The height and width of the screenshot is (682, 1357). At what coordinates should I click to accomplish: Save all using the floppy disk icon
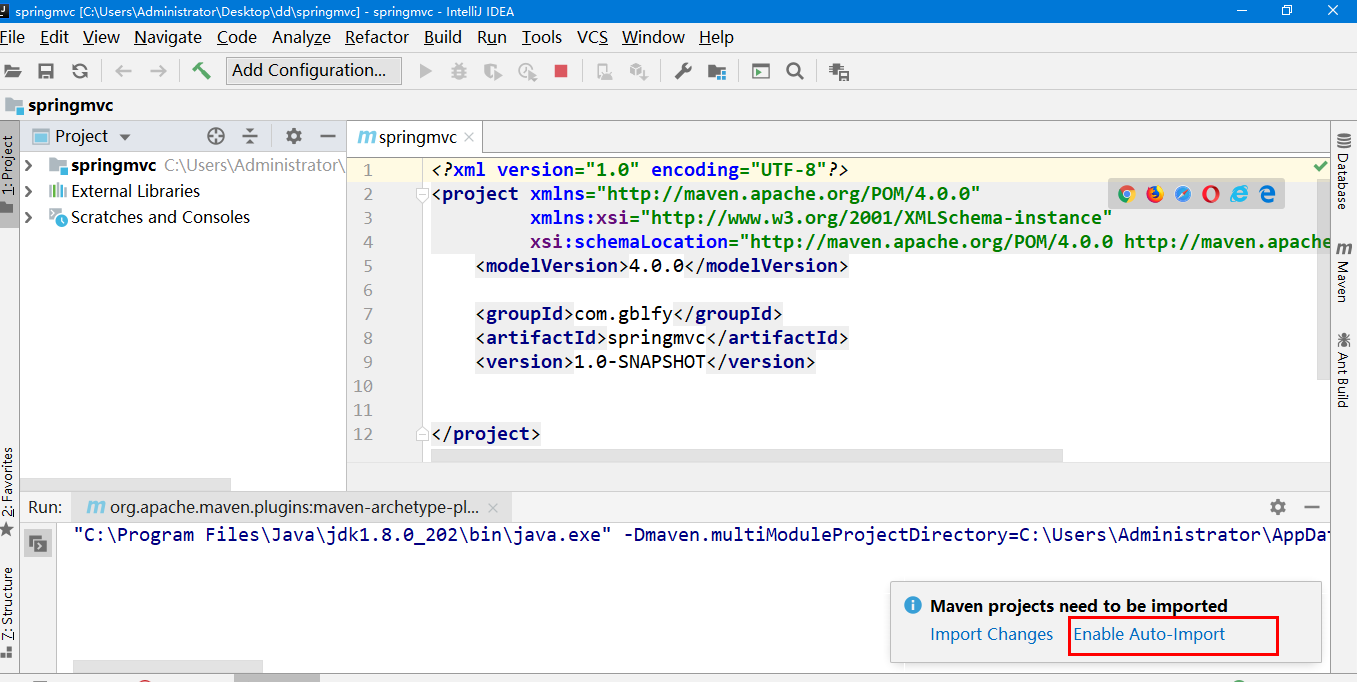click(46, 71)
